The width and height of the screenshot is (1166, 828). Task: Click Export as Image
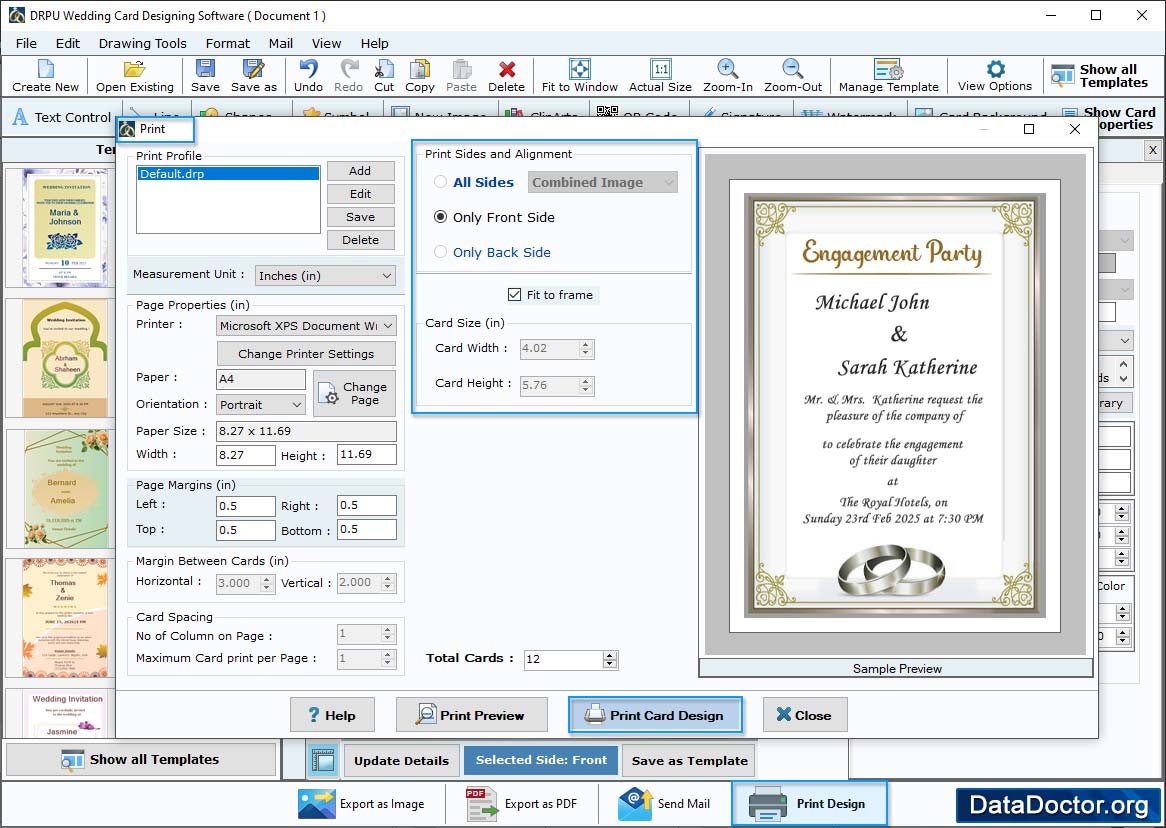coord(361,803)
